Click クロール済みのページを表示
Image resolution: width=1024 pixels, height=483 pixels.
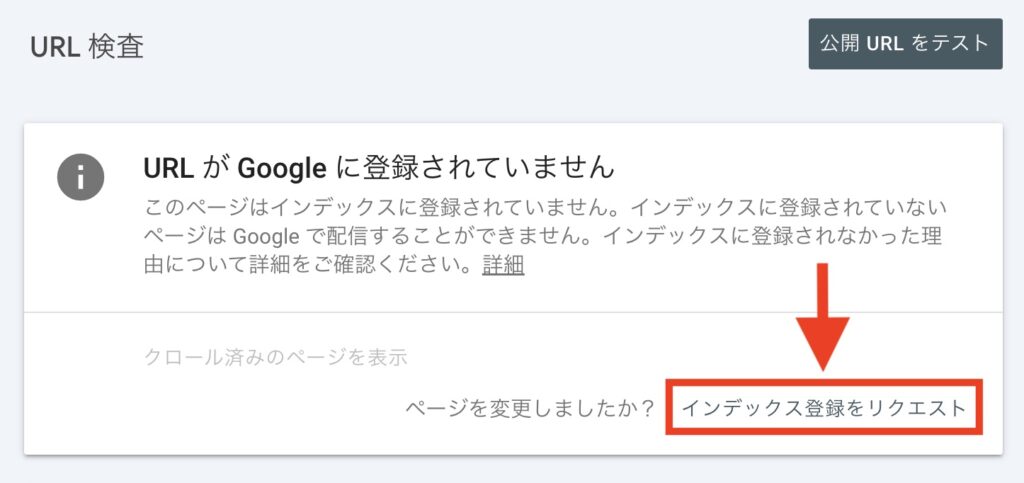275,357
